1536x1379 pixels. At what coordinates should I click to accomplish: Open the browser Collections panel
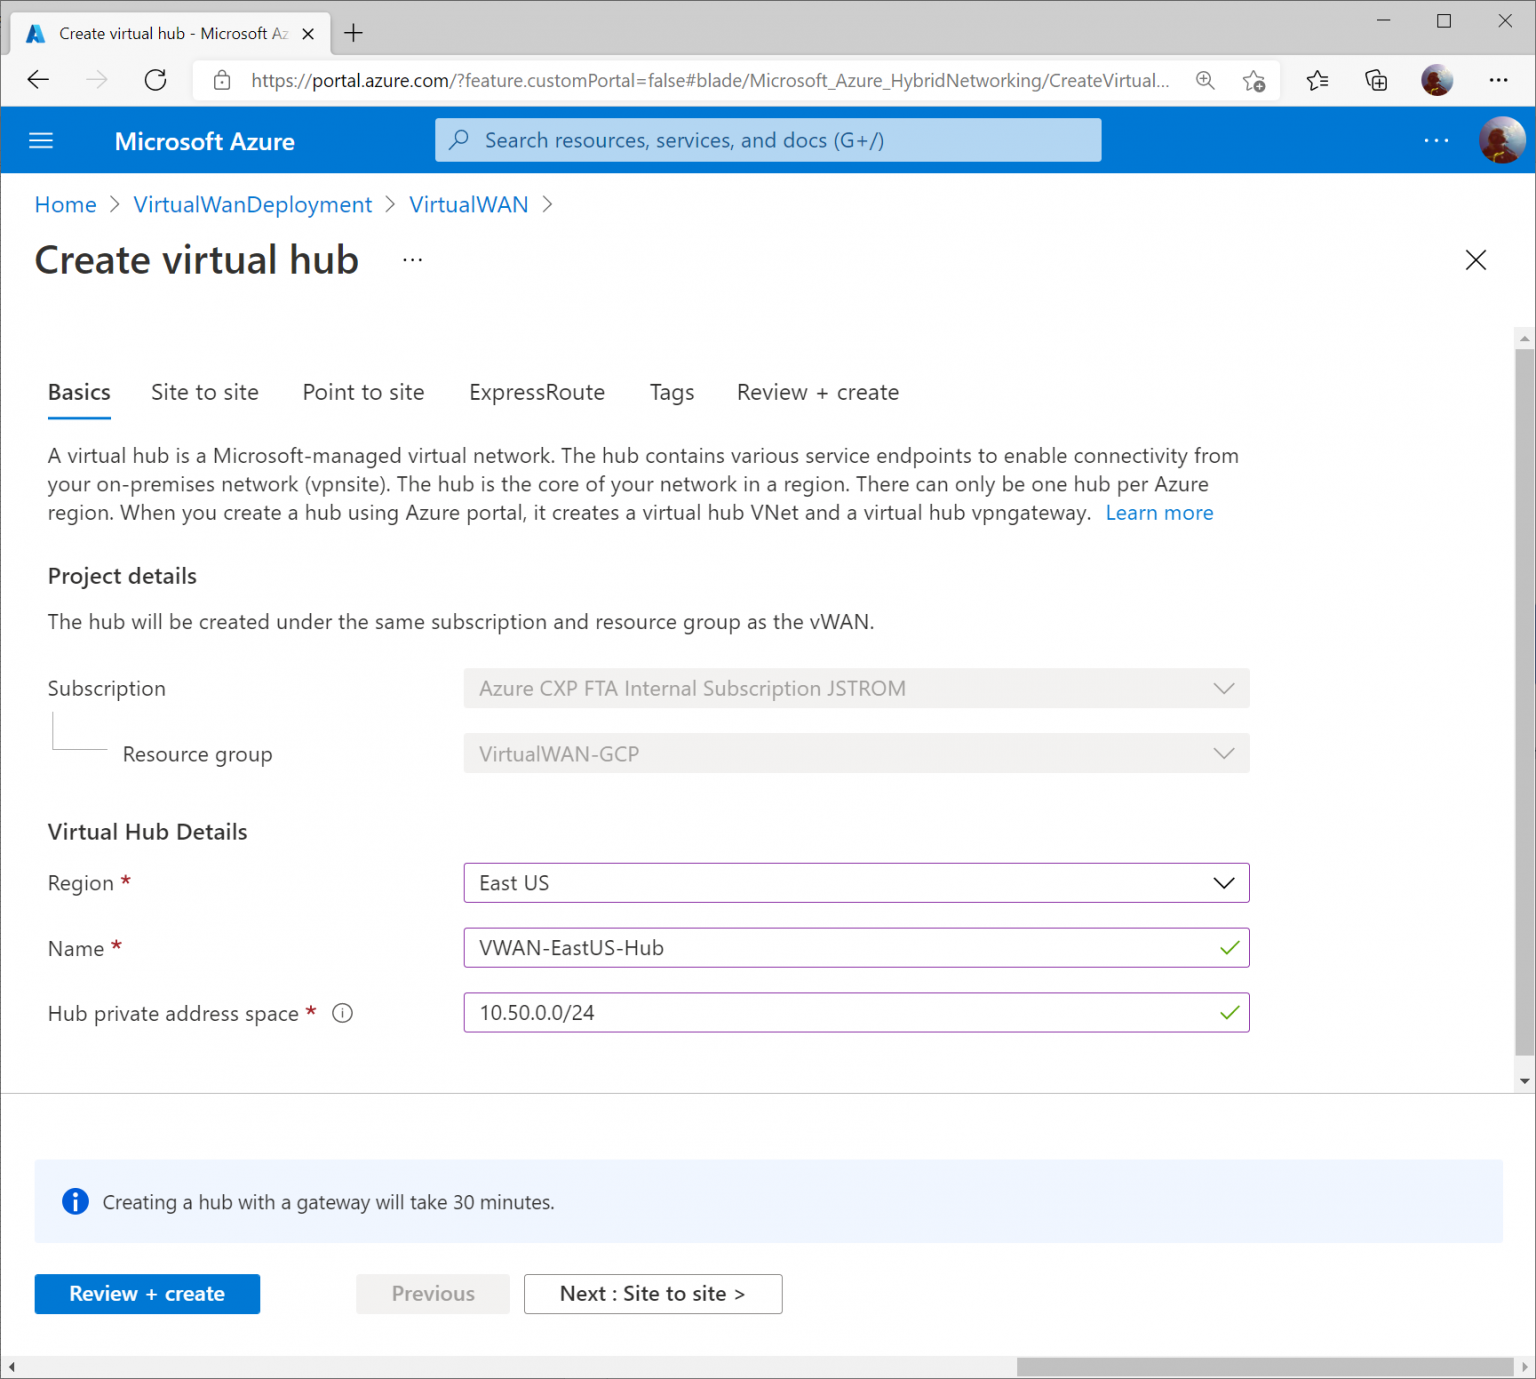[1376, 80]
